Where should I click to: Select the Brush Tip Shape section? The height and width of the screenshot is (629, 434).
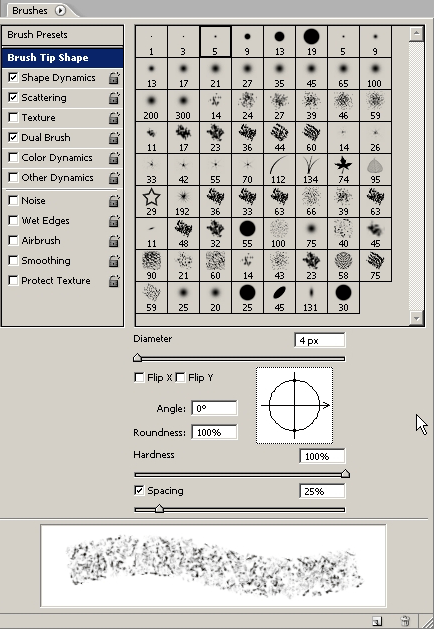pos(63,58)
